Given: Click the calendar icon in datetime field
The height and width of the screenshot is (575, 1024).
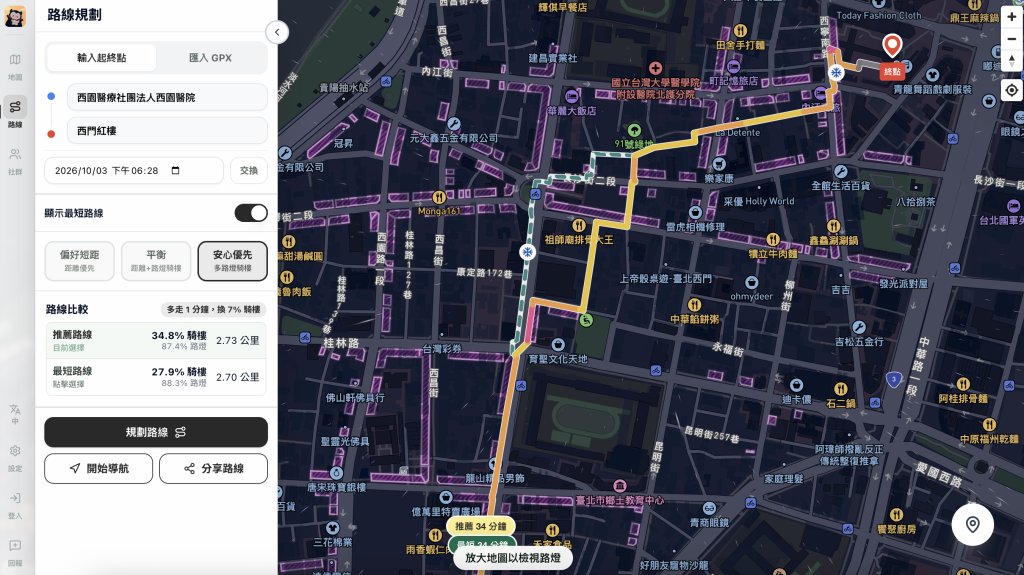Looking at the screenshot, I should click(x=175, y=171).
